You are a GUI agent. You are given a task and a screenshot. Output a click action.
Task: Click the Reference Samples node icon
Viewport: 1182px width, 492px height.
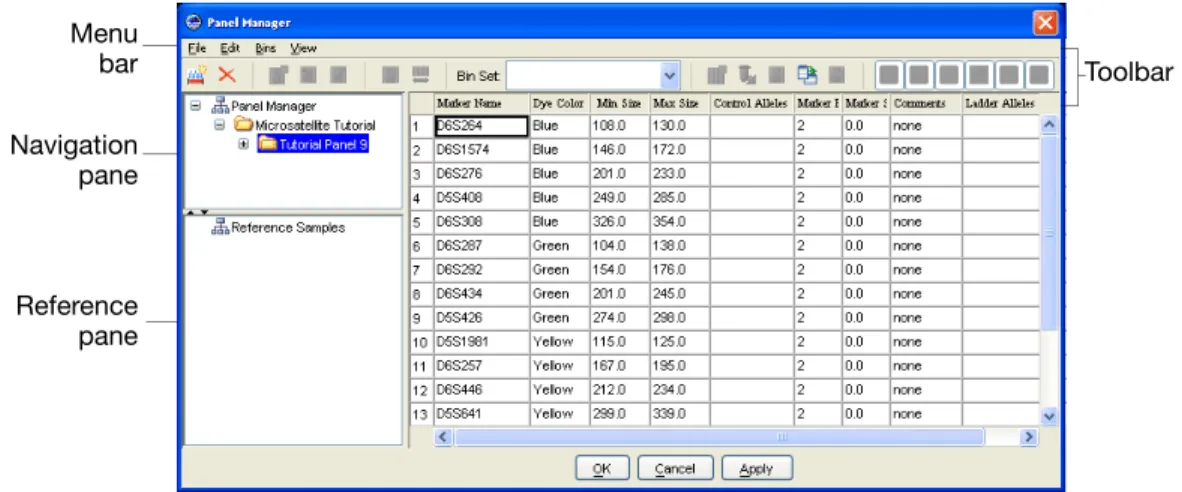point(220,227)
